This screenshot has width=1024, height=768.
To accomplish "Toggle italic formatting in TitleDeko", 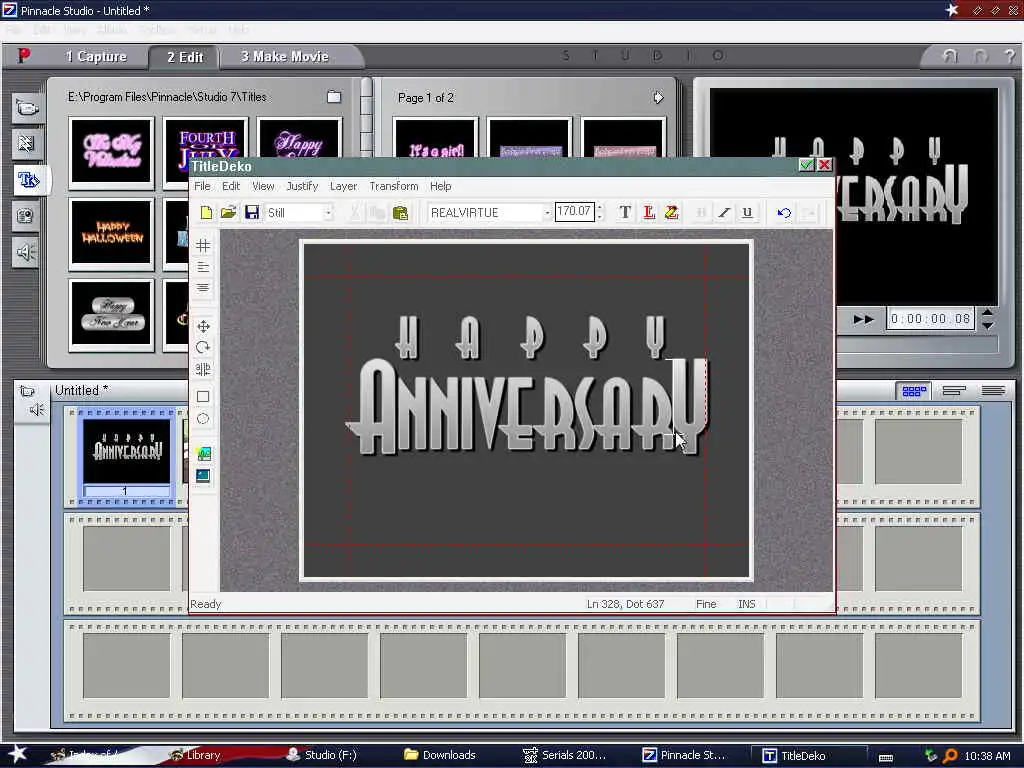I will [x=724, y=212].
